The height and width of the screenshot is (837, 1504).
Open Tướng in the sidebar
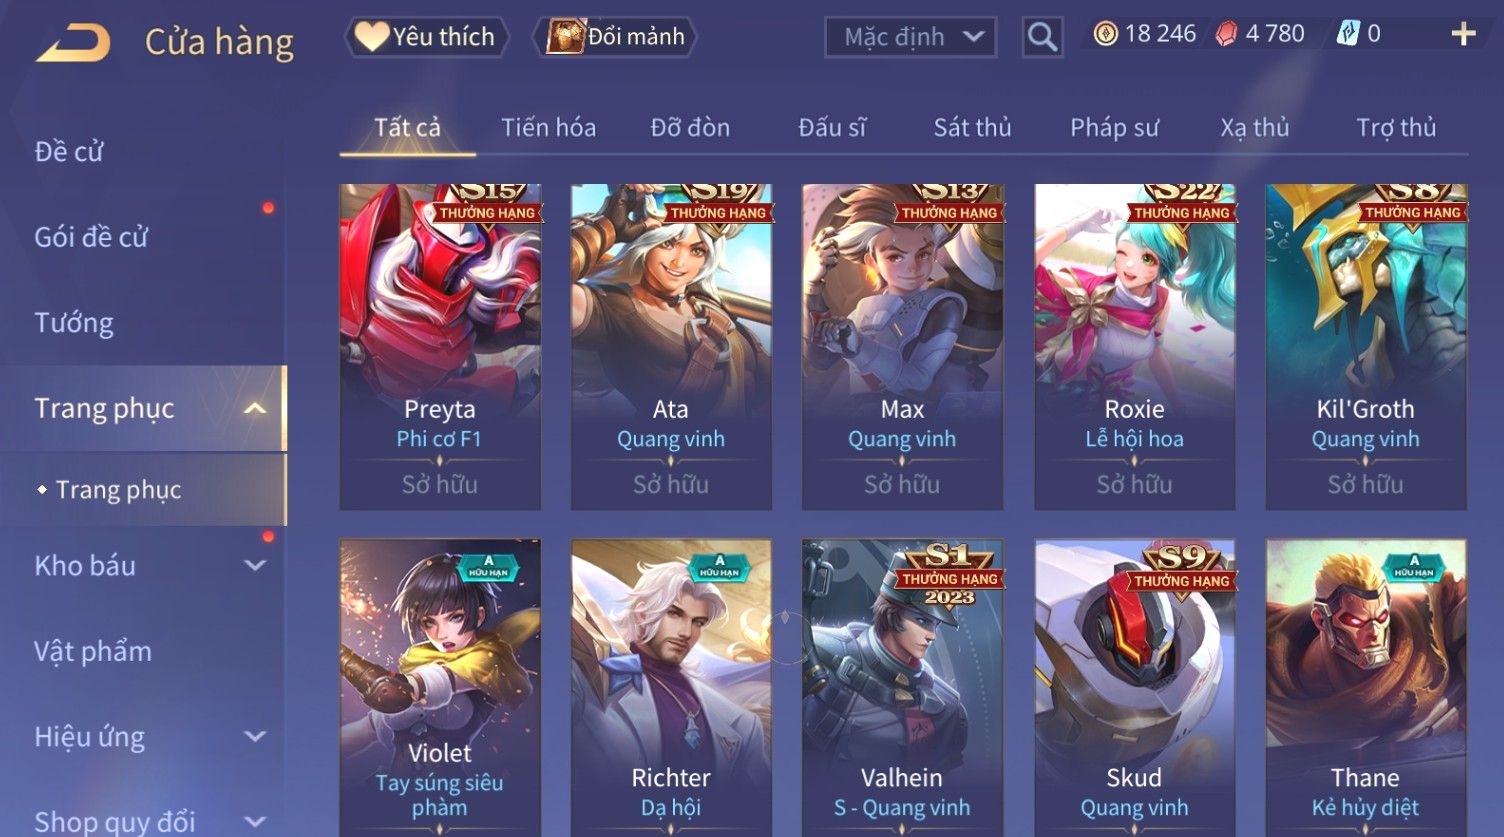tap(74, 323)
